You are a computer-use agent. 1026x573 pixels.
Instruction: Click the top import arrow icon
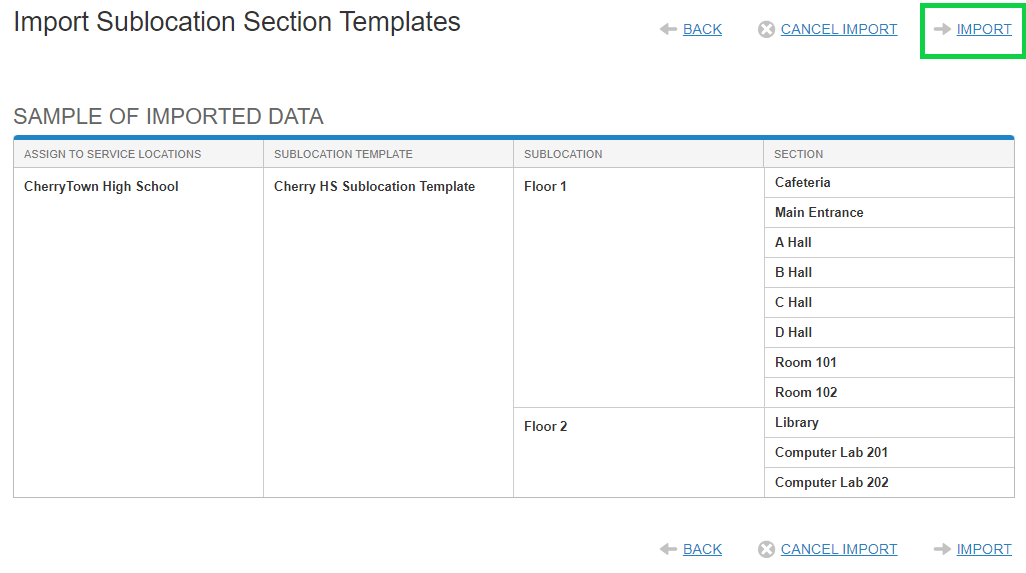[x=942, y=30]
